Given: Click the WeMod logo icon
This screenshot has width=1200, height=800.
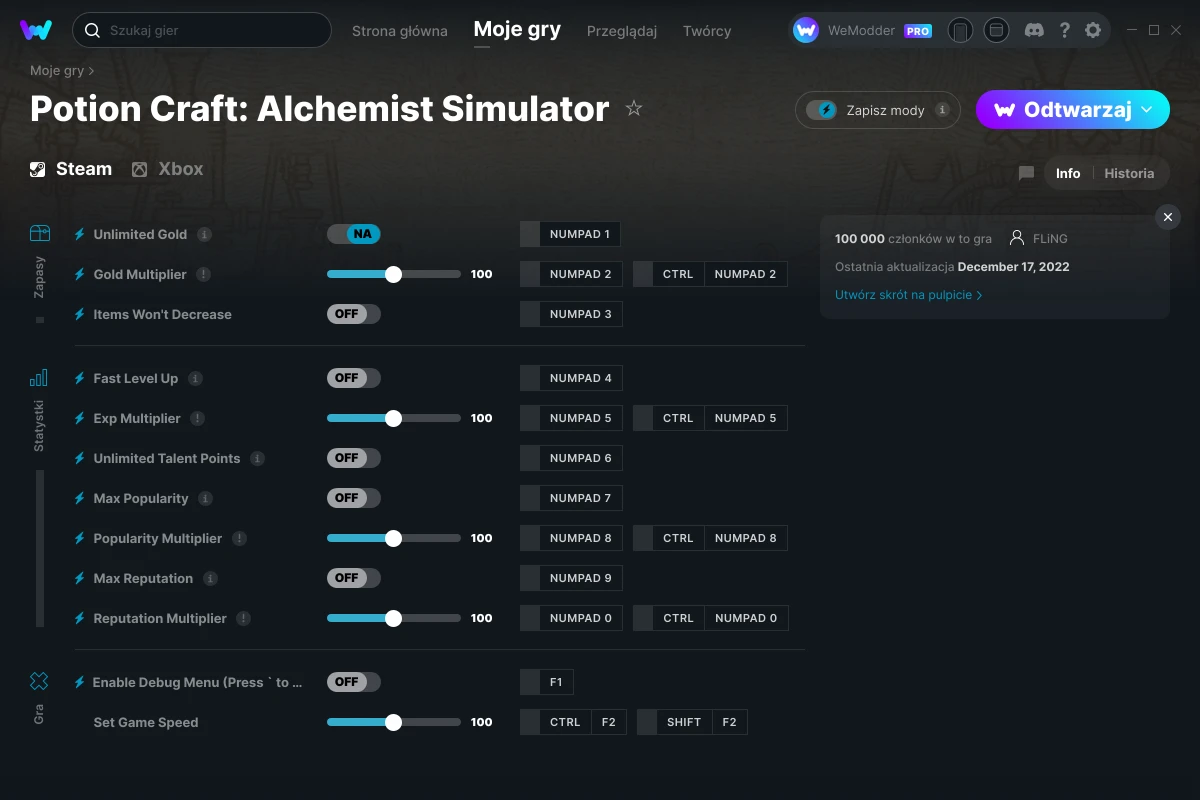Looking at the screenshot, I should point(36,30).
